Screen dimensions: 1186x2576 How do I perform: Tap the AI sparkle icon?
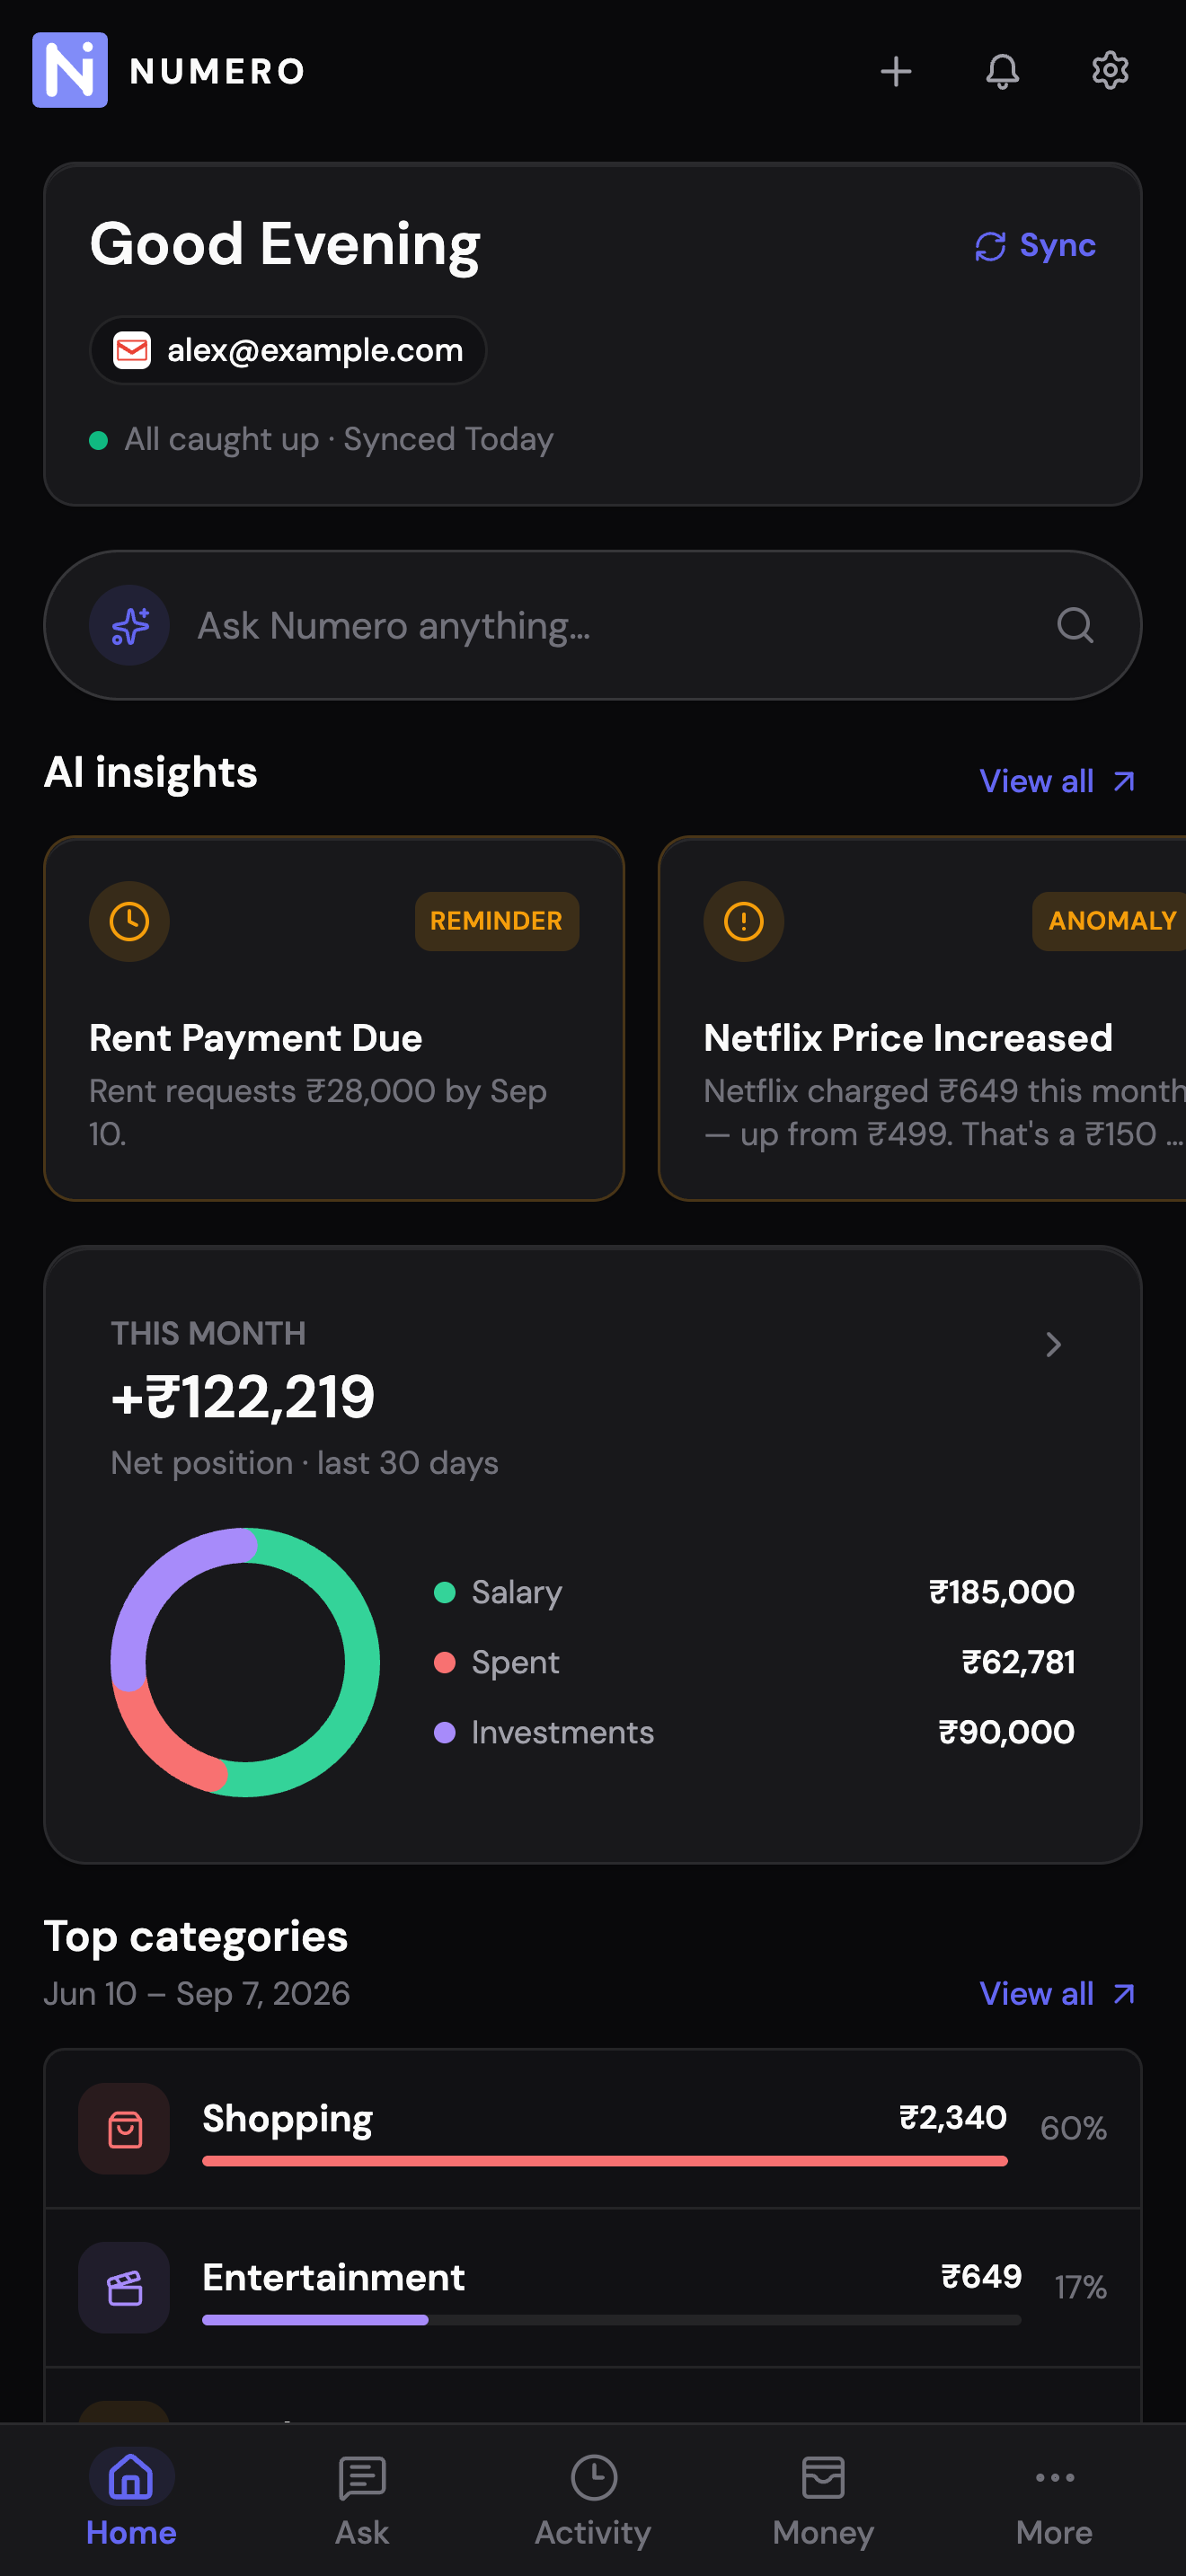coord(130,626)
